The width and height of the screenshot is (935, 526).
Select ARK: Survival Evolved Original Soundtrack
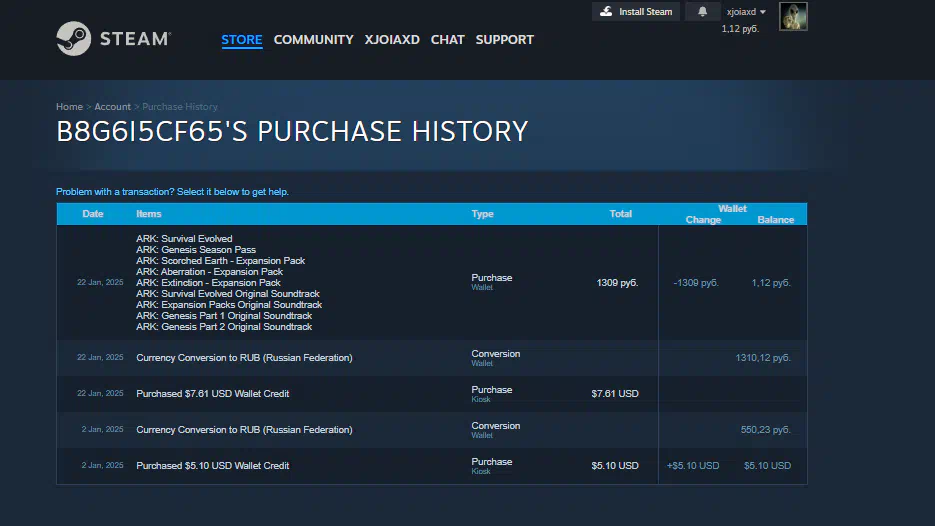tap(228, 293)
